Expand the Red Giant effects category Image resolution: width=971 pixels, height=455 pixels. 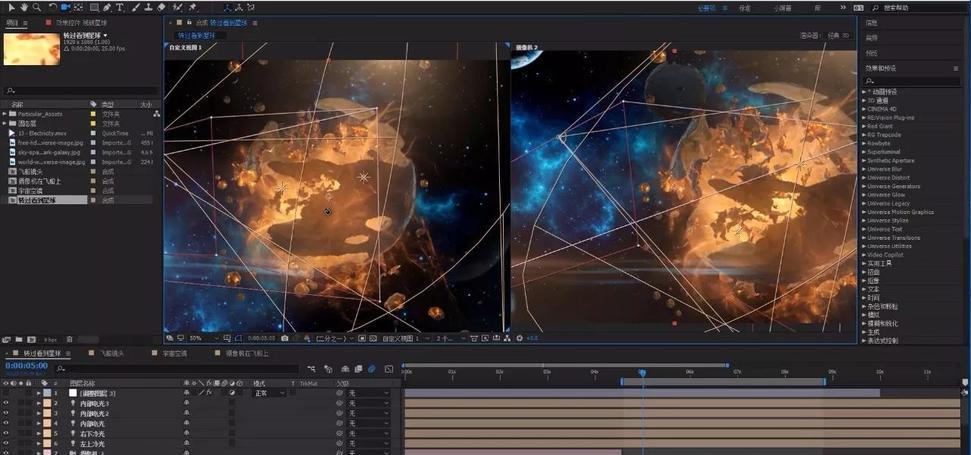click(864, 126)
